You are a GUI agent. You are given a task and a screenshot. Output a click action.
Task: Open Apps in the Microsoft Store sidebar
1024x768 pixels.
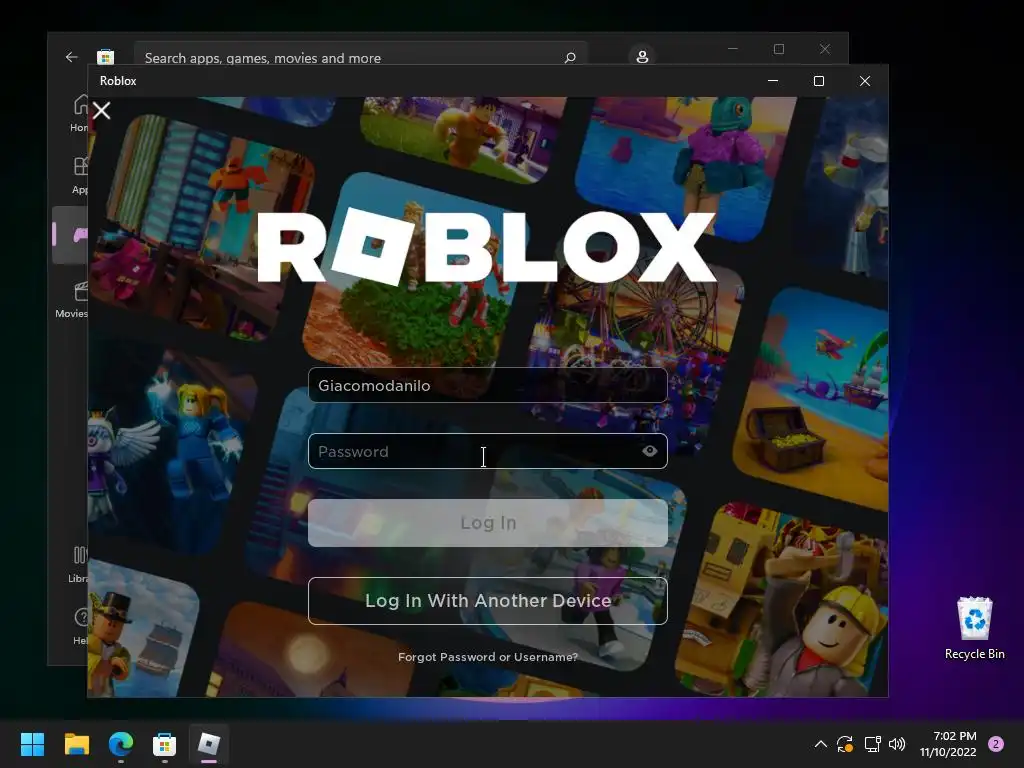point(78,175)
